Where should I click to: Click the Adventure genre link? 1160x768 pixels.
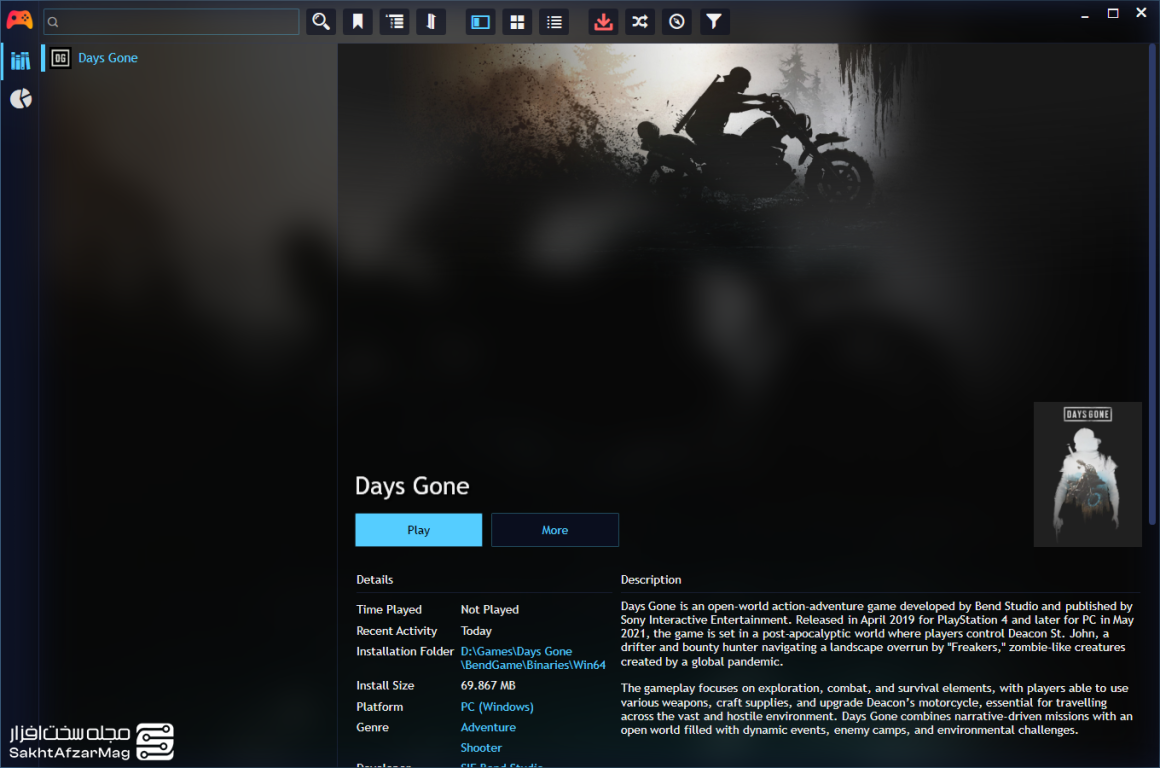(x=488, y=727)
